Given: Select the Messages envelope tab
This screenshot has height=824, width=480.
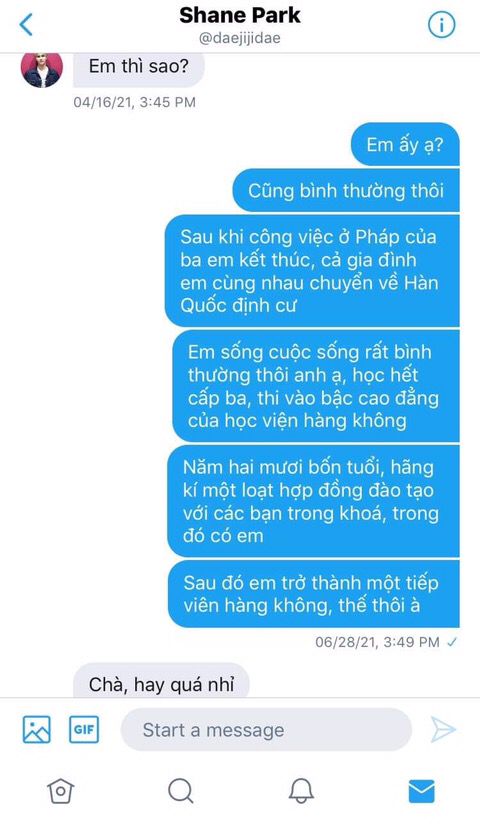Looking at the screenshot, I should coord(422,791).
